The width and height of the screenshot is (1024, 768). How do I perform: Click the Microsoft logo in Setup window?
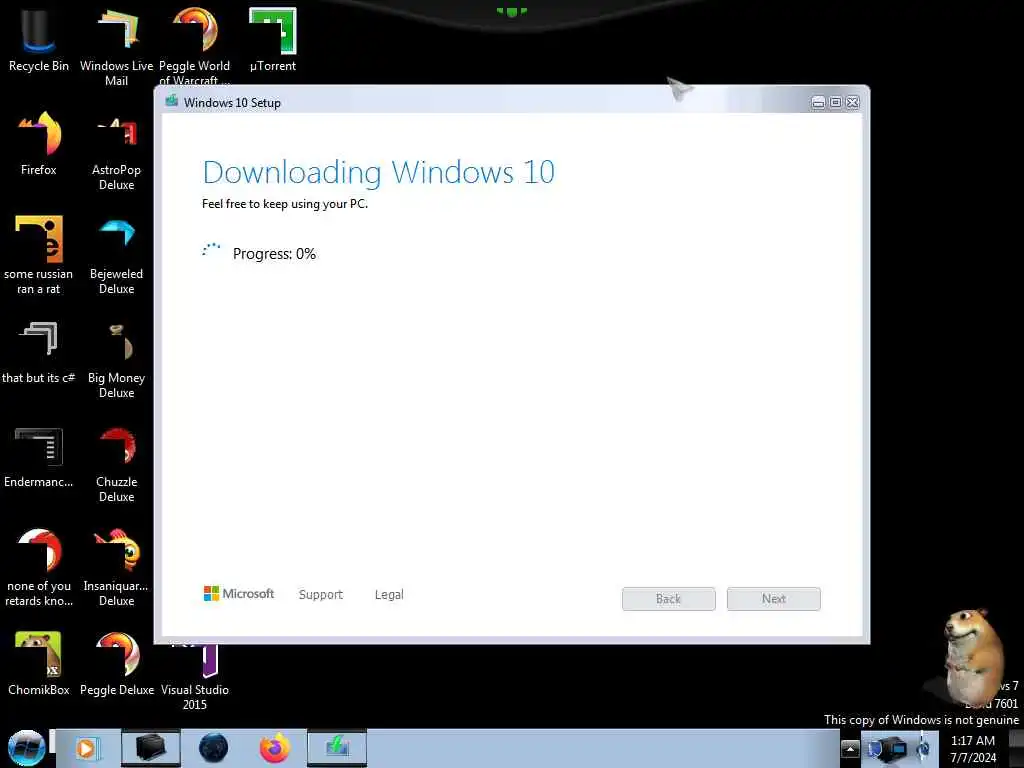(x=239, y=594)
